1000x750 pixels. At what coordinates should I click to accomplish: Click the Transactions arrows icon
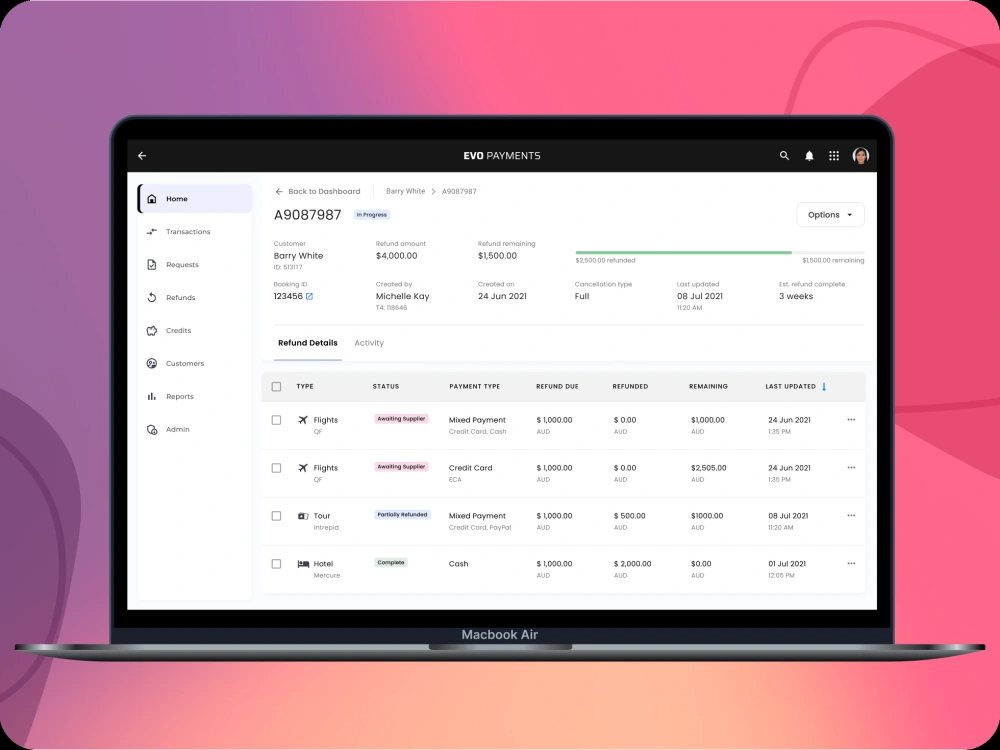pyautogui.click(x=152, y=232)
